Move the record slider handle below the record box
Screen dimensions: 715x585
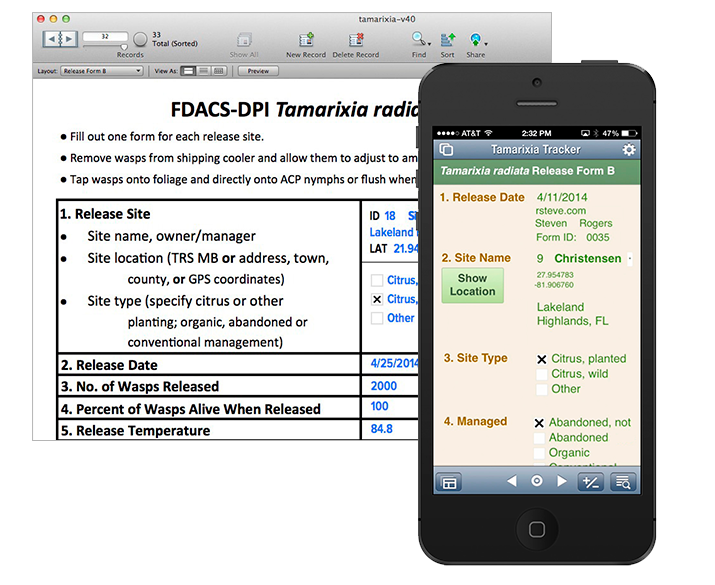(124, 47)
